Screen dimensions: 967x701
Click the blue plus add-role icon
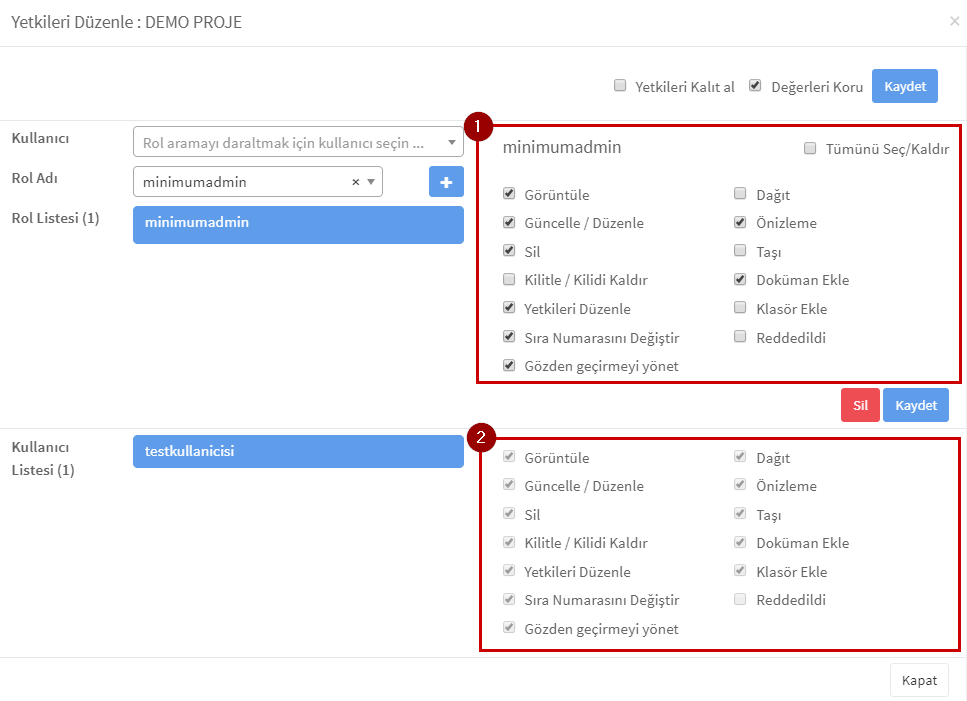point(446,182)
